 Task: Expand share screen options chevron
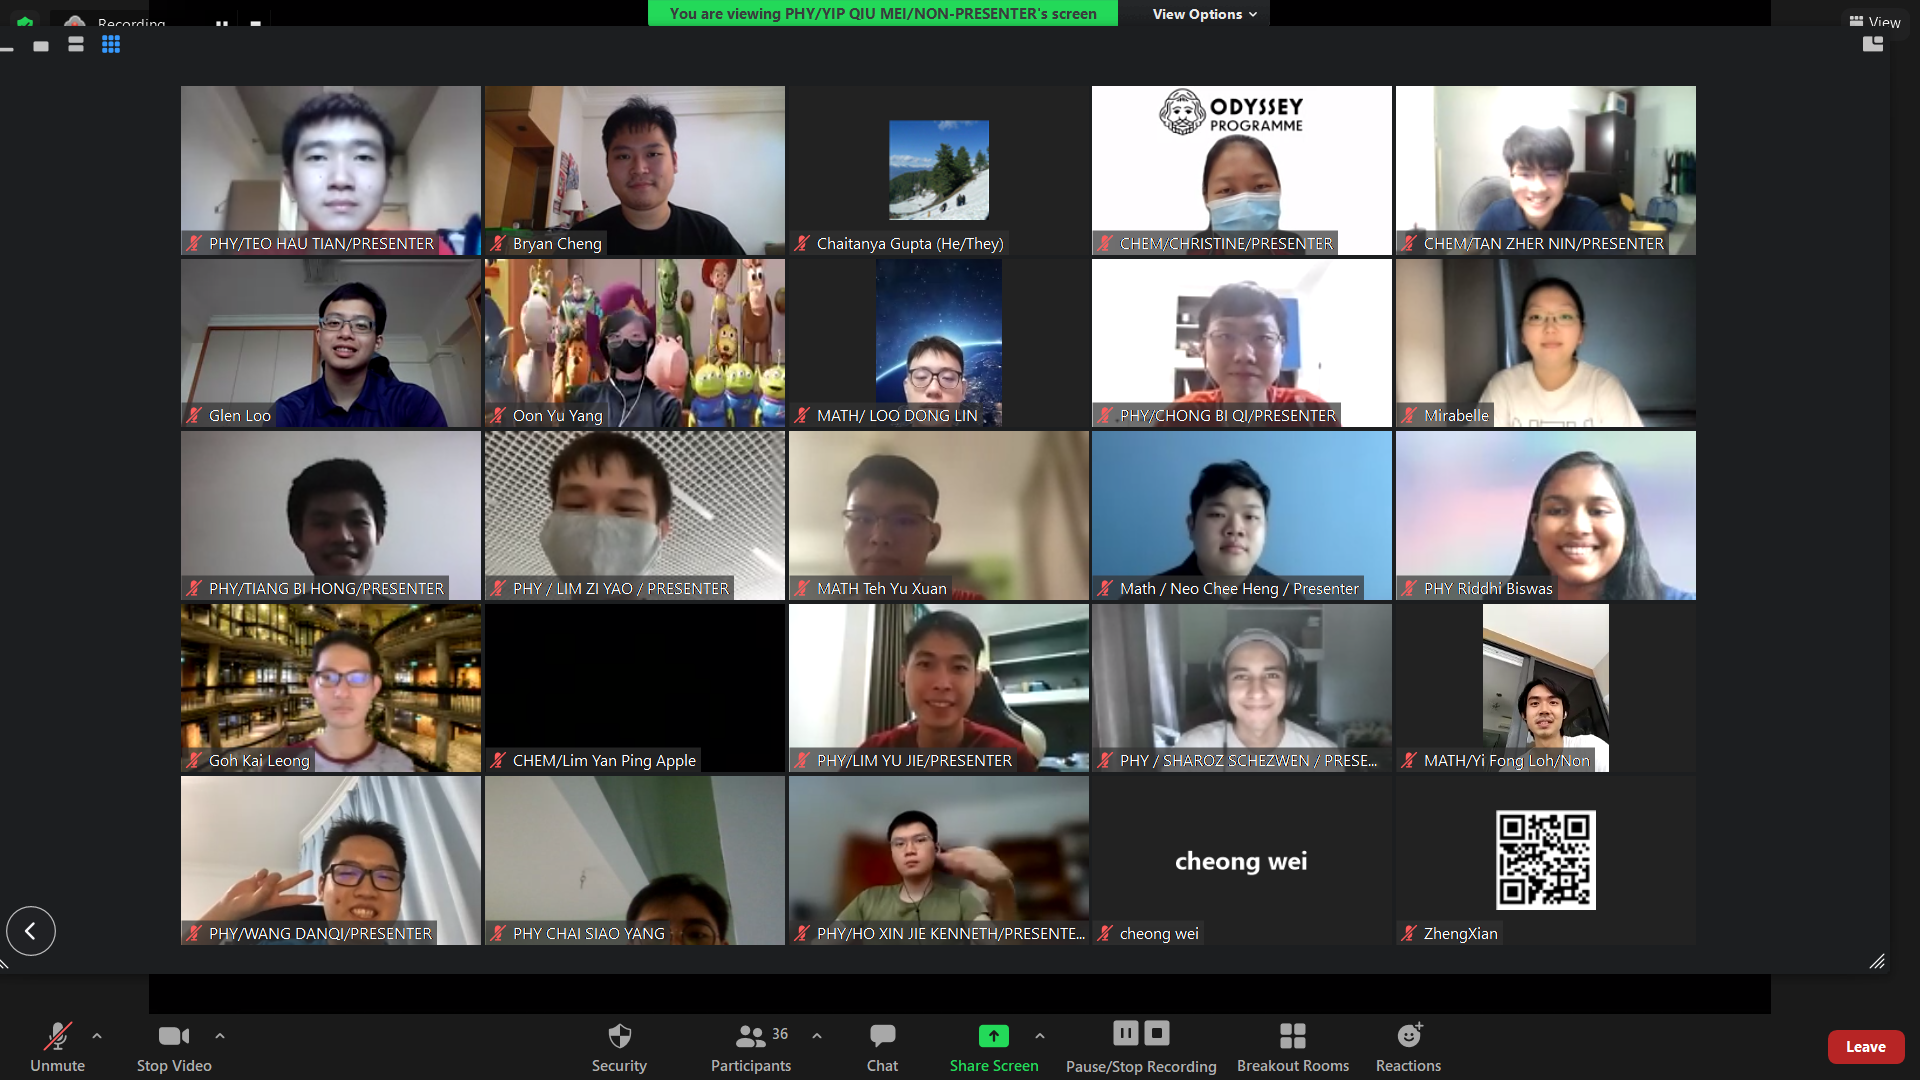(x=1040, y=1036)
